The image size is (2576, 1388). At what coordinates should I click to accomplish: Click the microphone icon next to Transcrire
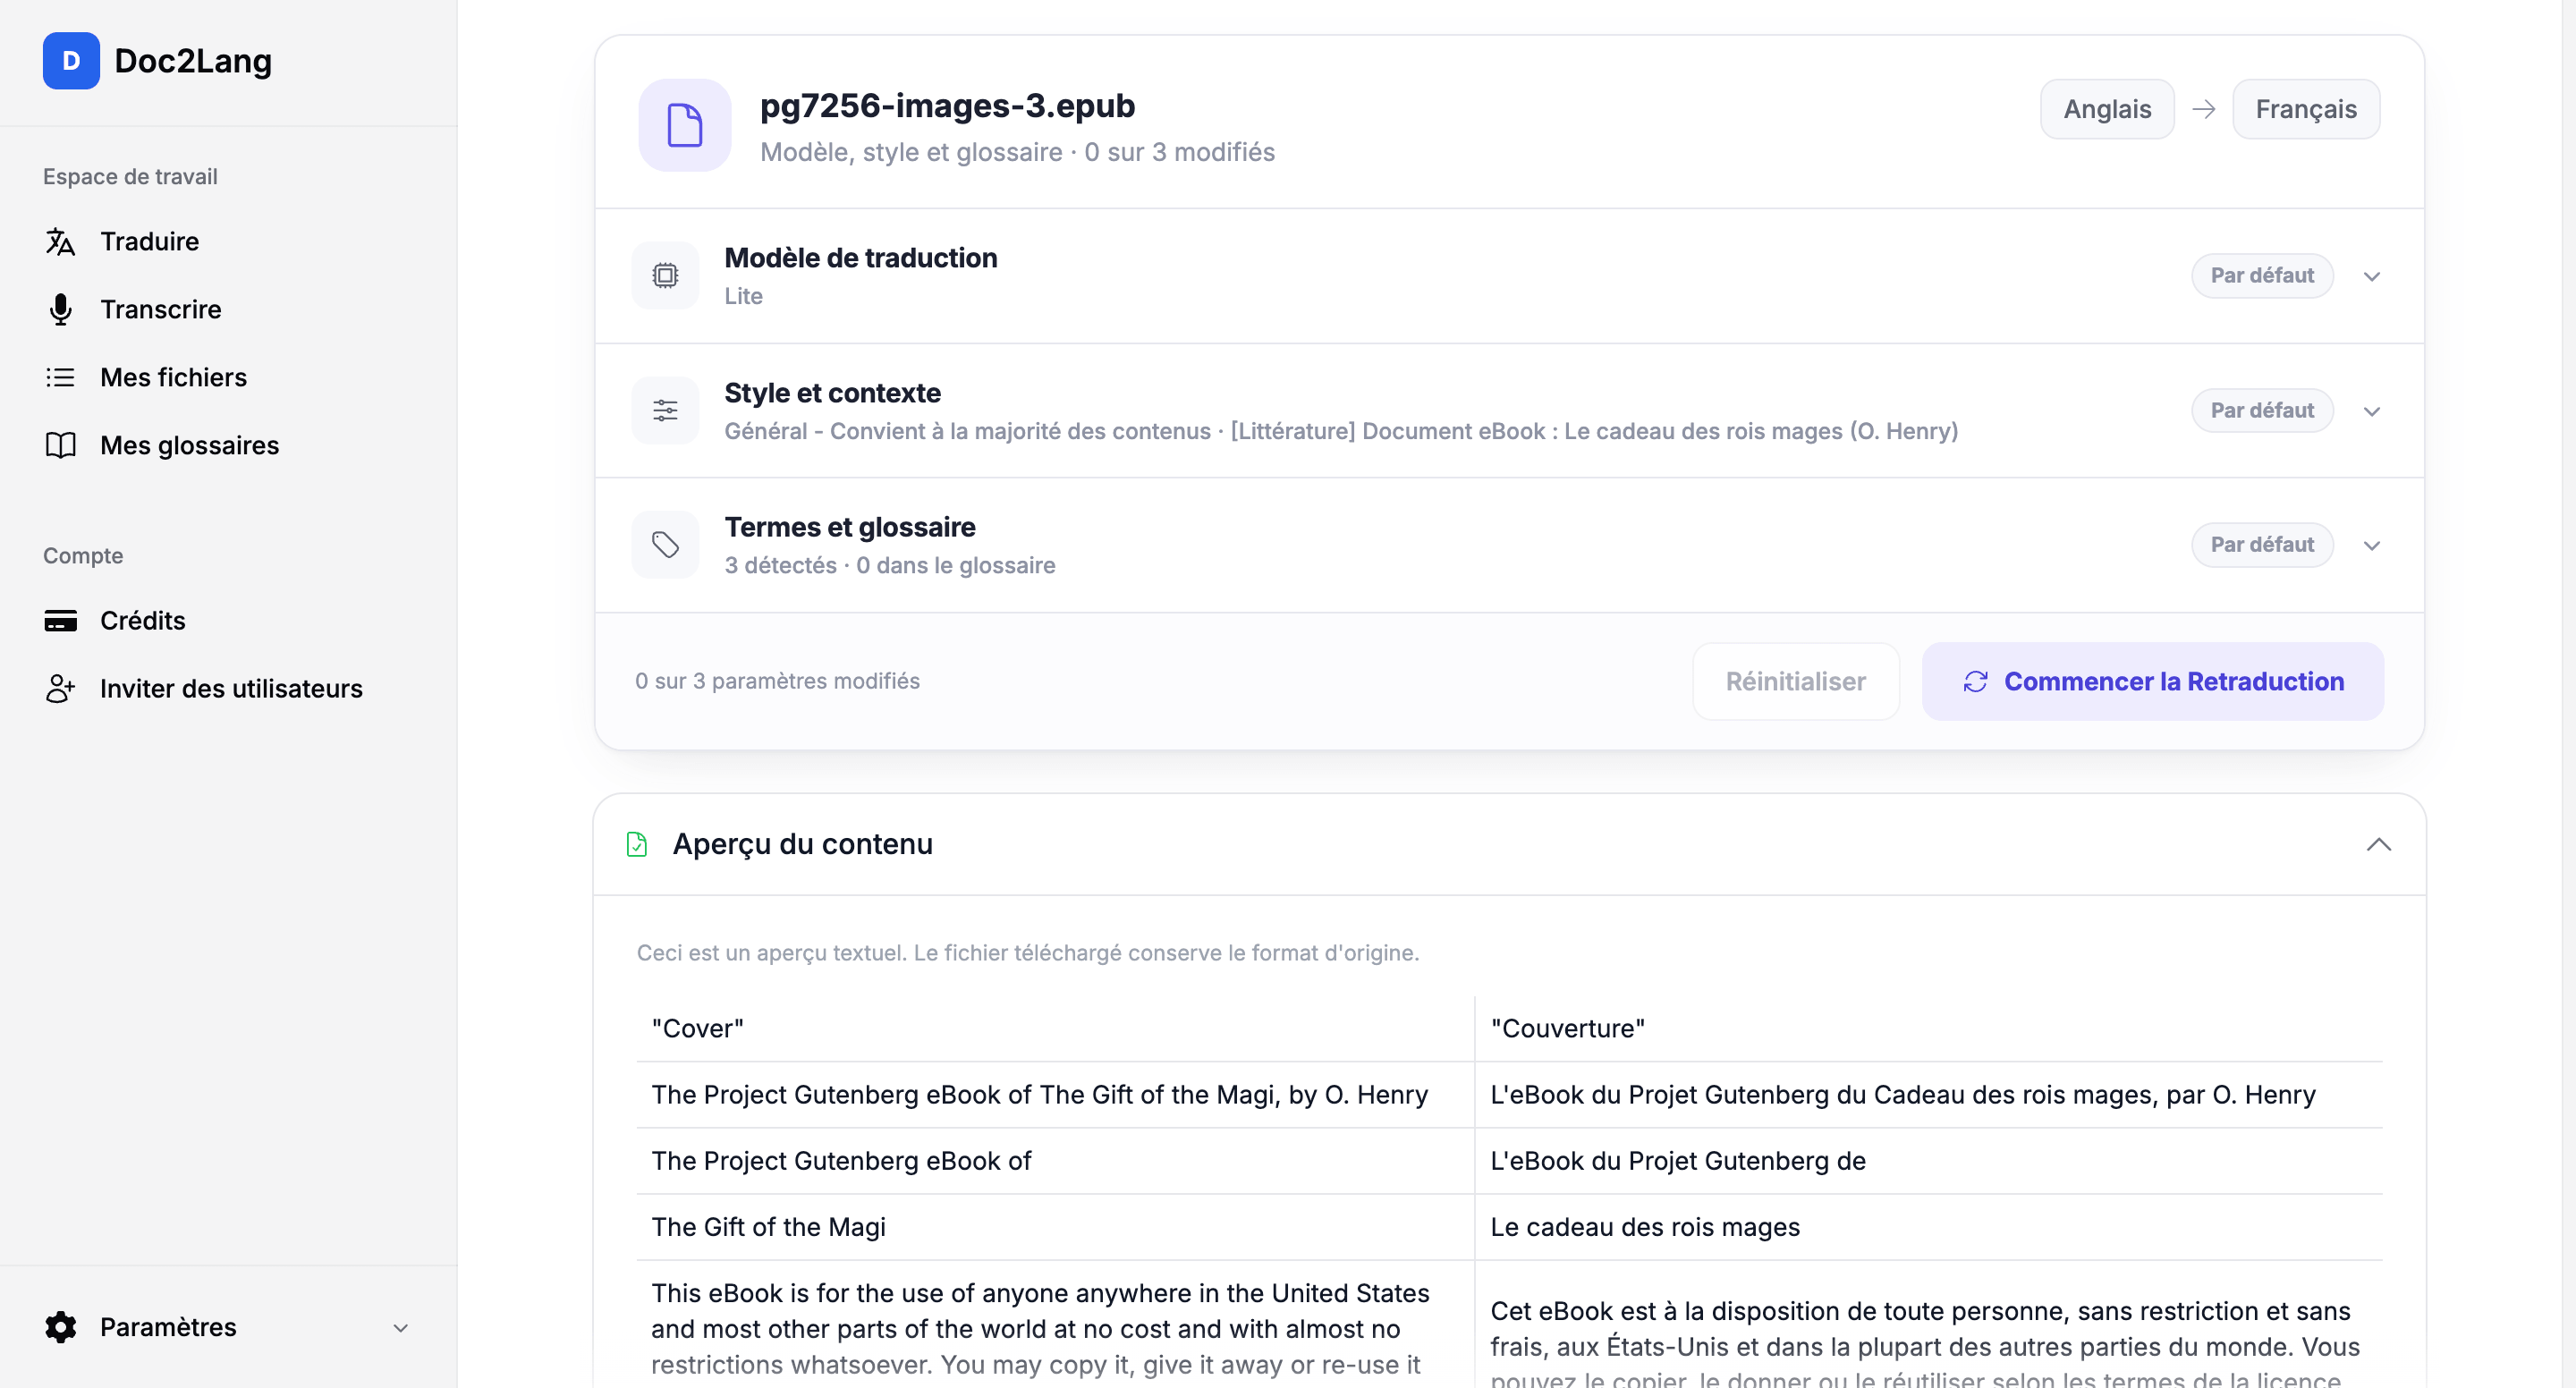(60, 310)
